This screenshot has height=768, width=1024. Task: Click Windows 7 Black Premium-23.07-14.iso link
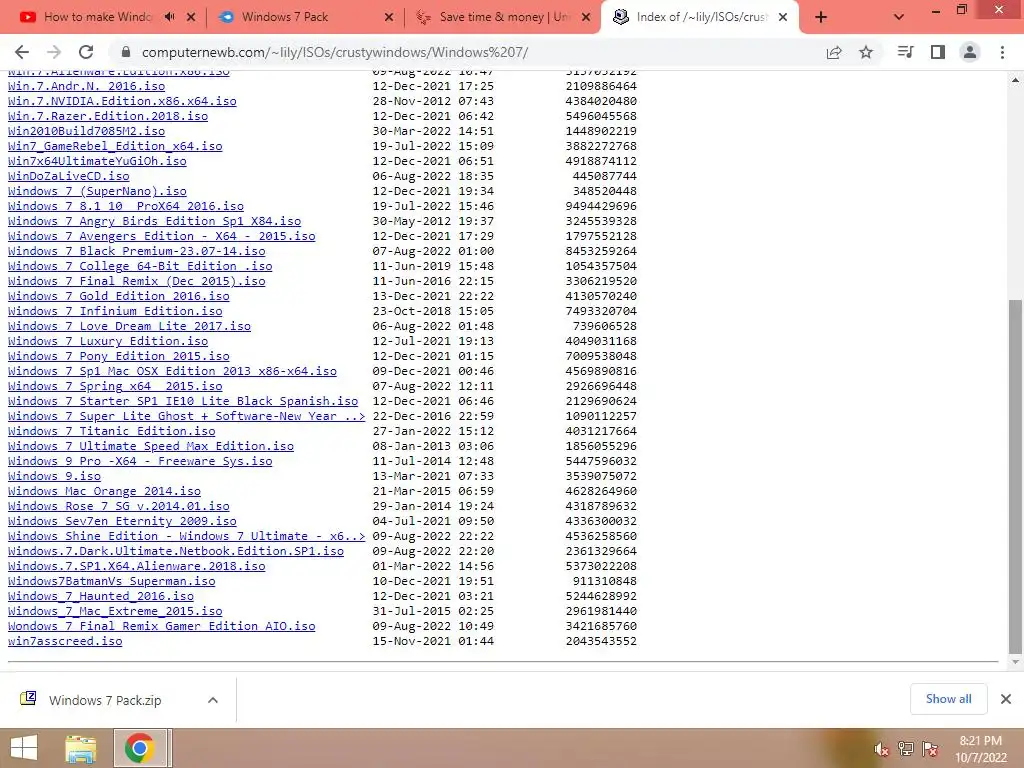tap(136, 251)
